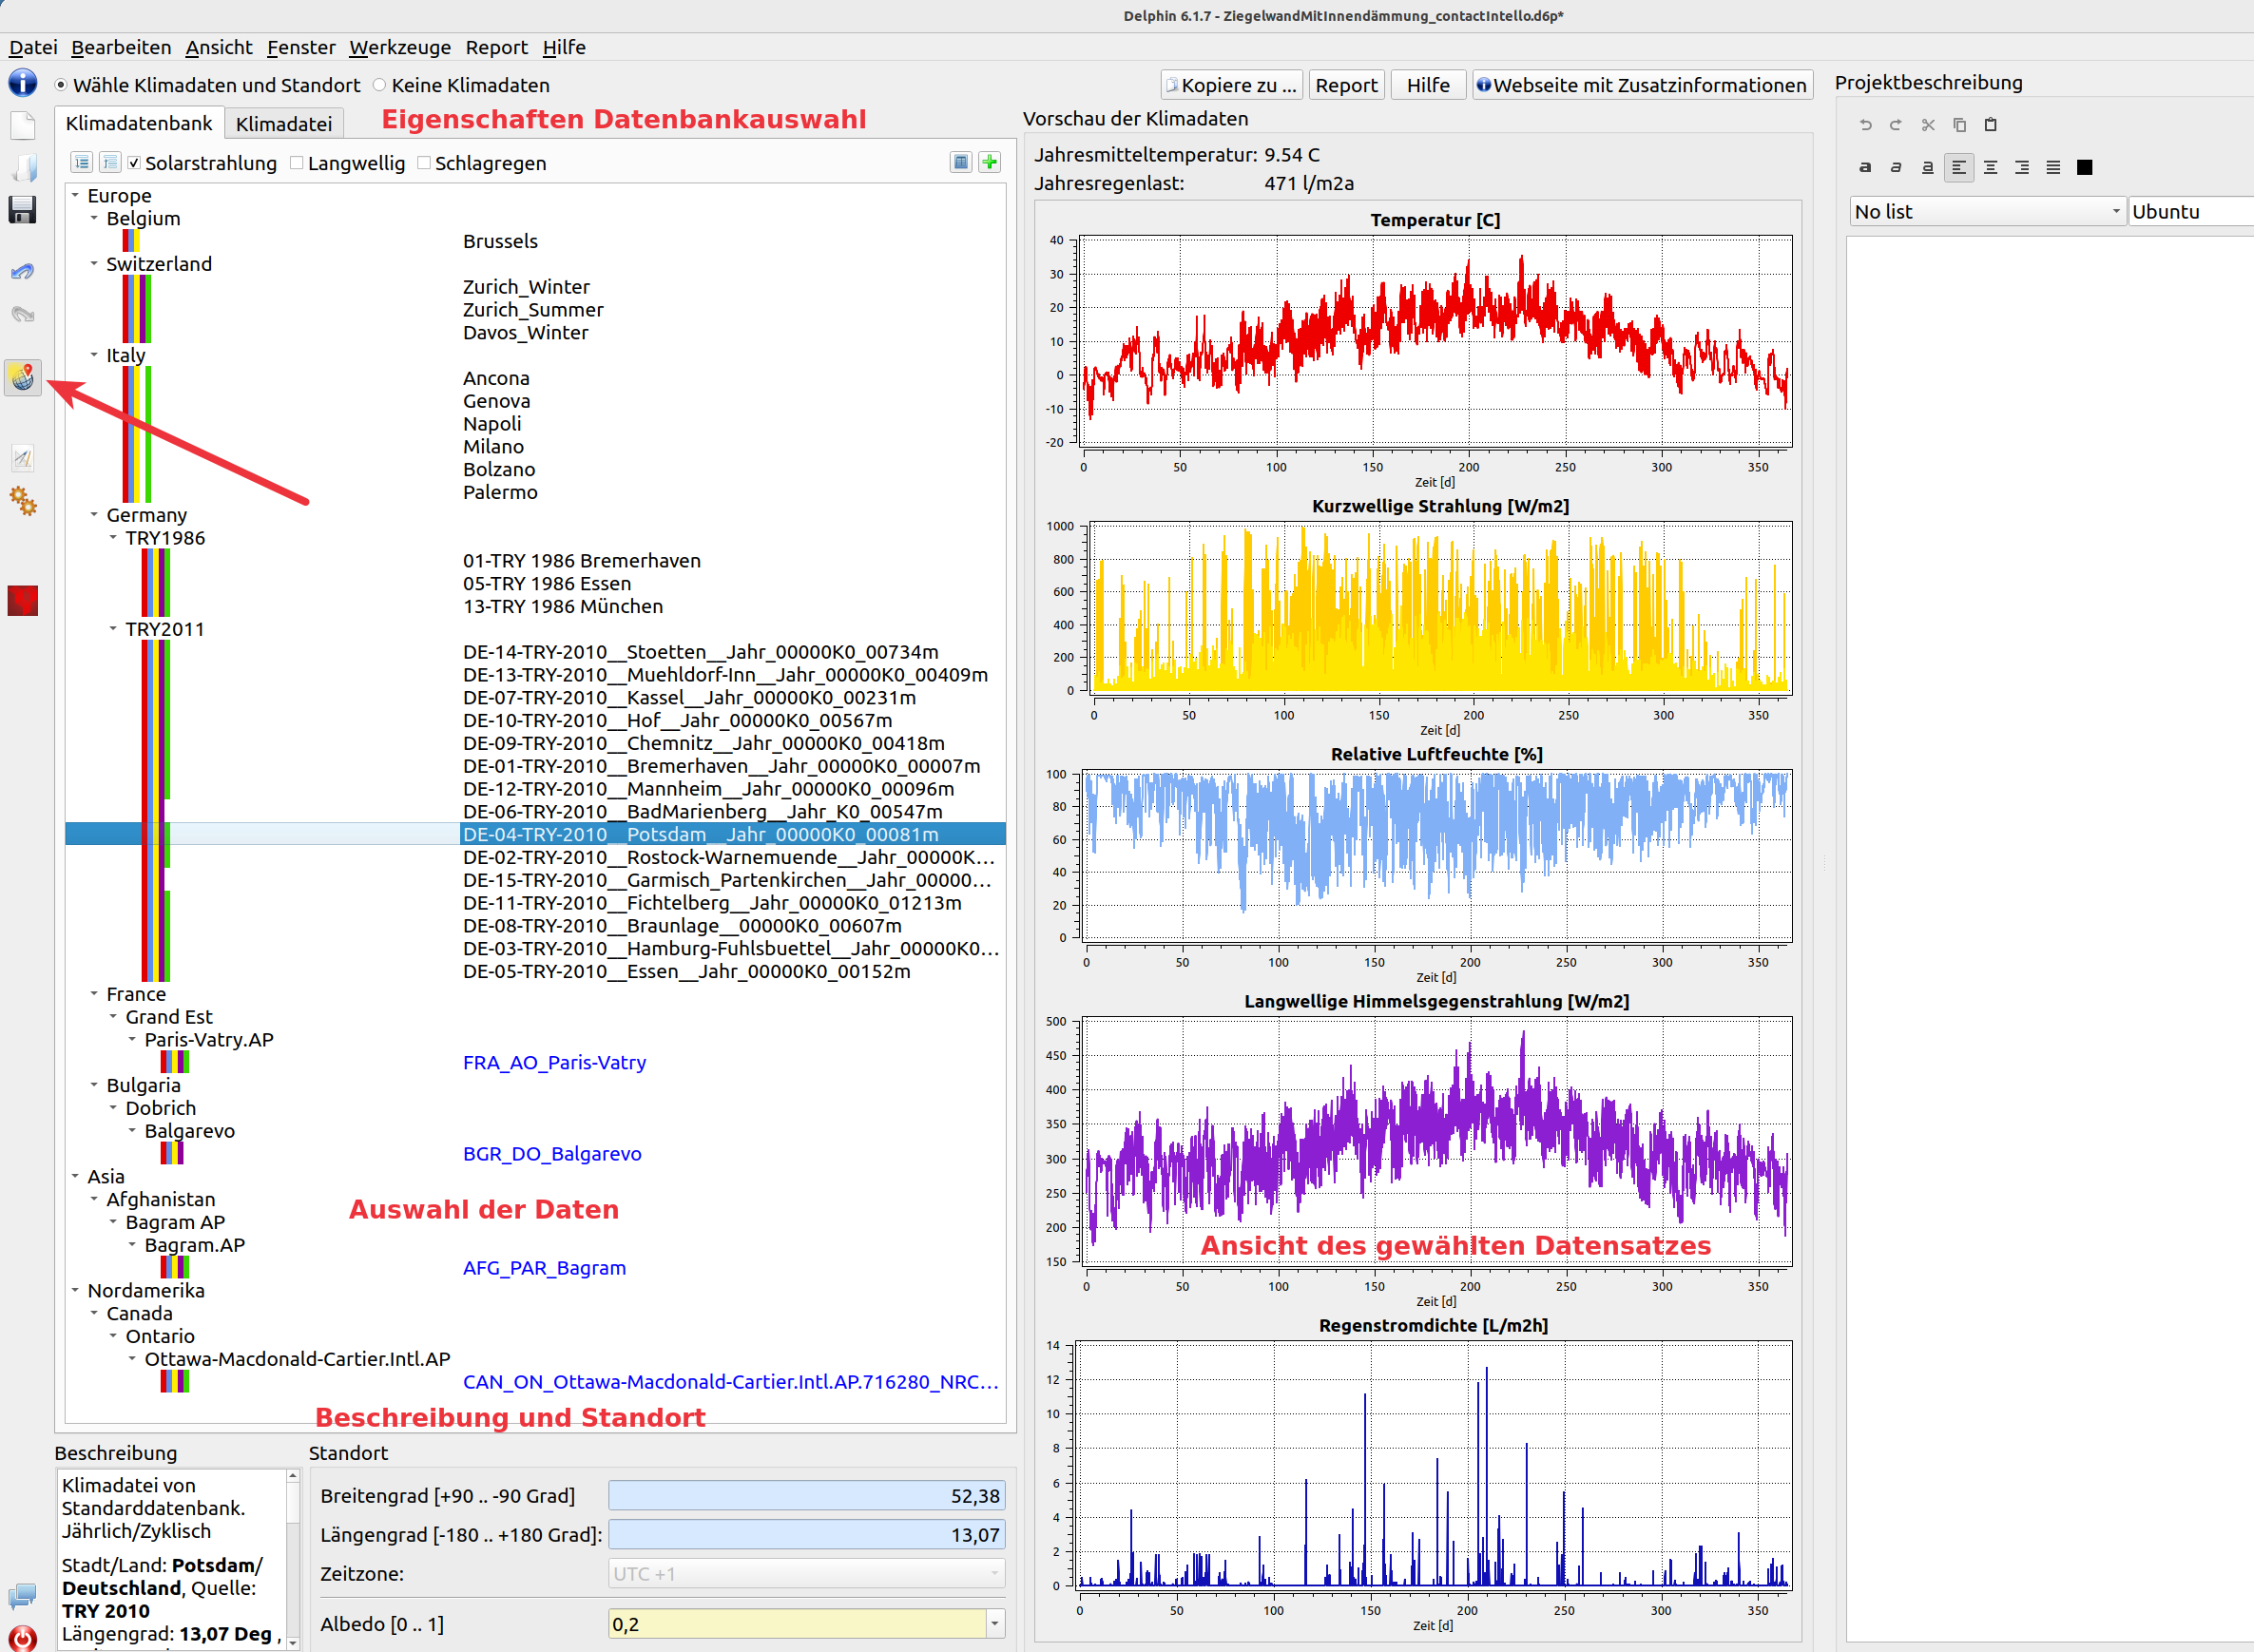The height and width of the screenshot is (1652, 2254).
Task: Collapse the Italy tree node
Action: (94, 355)
